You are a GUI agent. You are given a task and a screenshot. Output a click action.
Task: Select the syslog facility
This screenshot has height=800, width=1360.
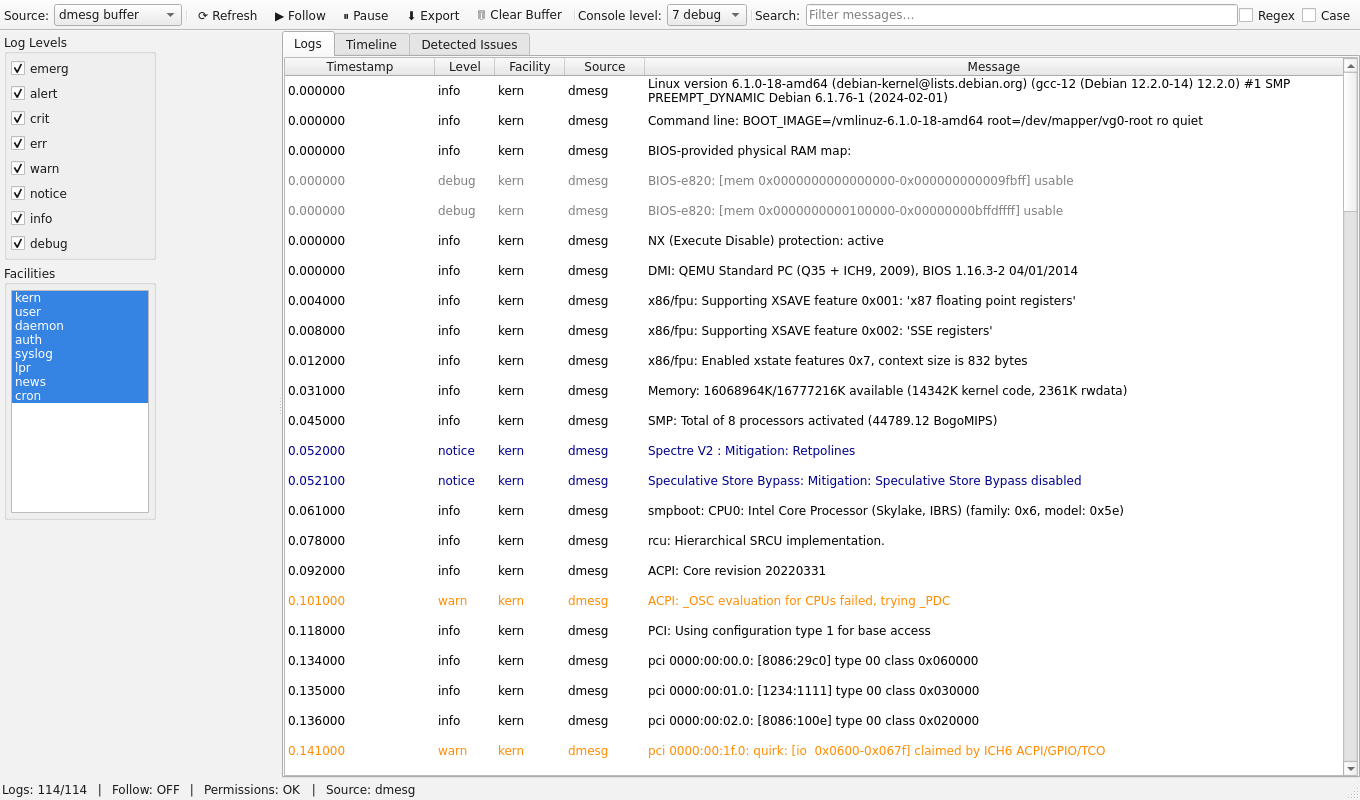click(80, 354)
